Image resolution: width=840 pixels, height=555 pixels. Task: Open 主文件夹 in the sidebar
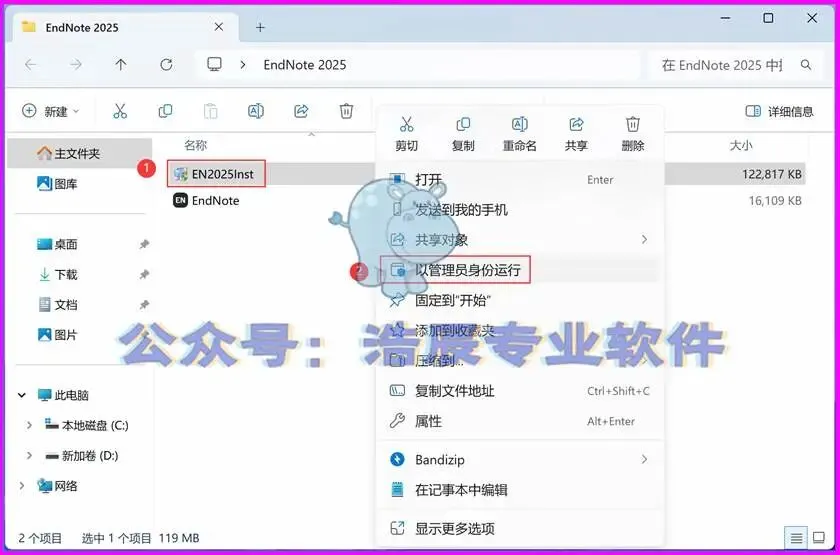tap(80, 154)
